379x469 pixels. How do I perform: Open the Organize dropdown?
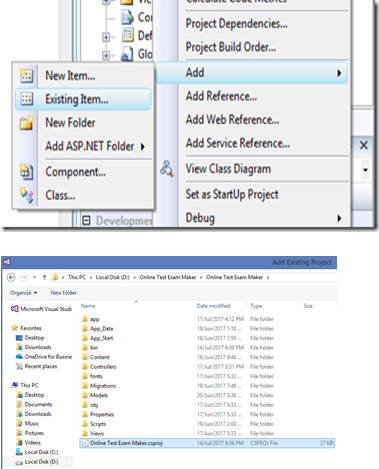[x=24, y=293]
